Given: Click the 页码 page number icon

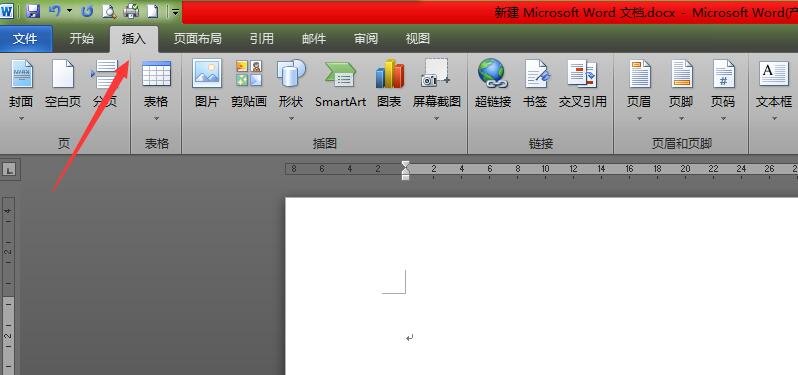Looking at the screenshot, I should pos(723,74).
